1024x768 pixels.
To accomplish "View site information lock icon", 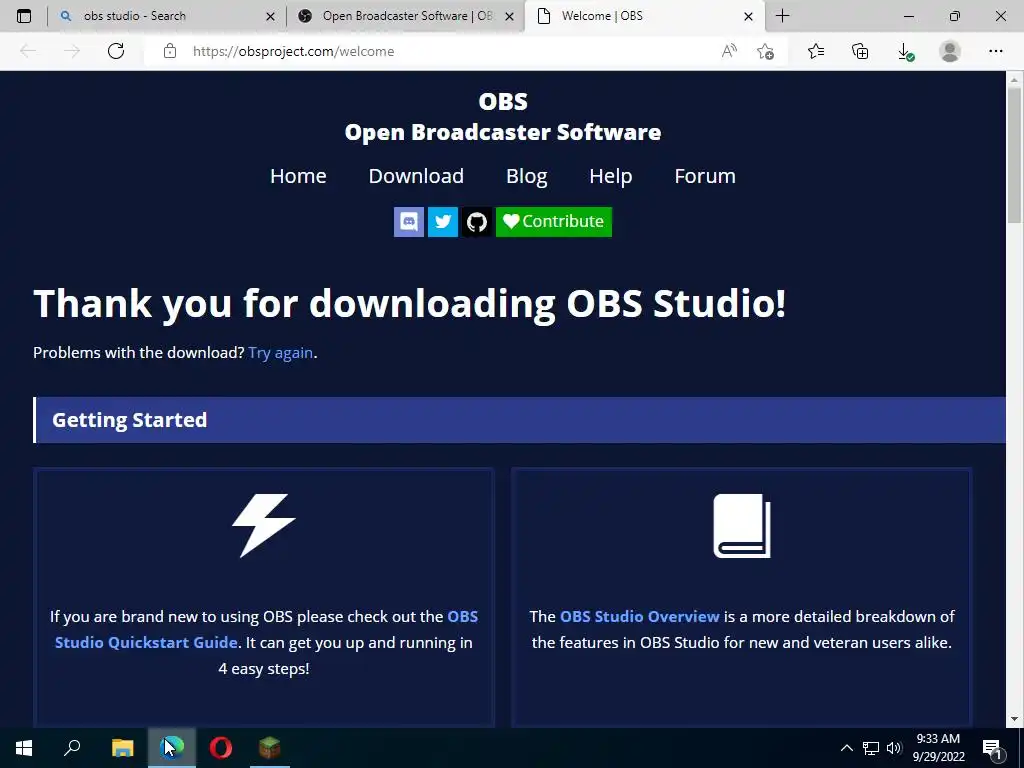I will click(170, 51).
